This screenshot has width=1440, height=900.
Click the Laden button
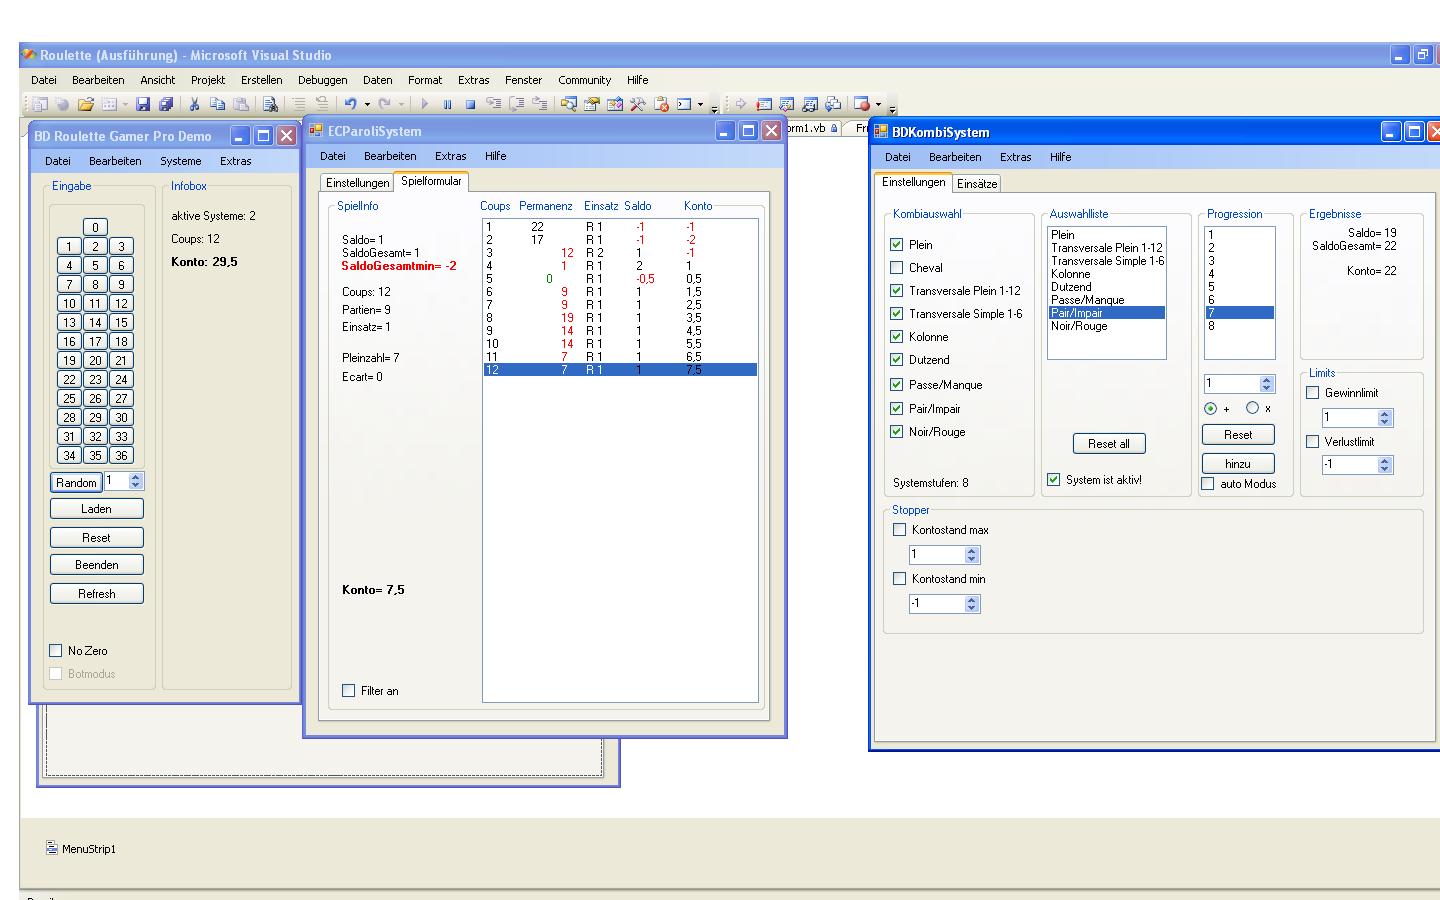(96, 509)
